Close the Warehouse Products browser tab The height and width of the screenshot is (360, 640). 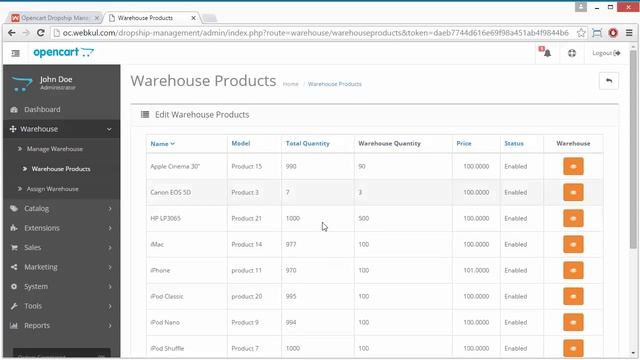(193, 18)
